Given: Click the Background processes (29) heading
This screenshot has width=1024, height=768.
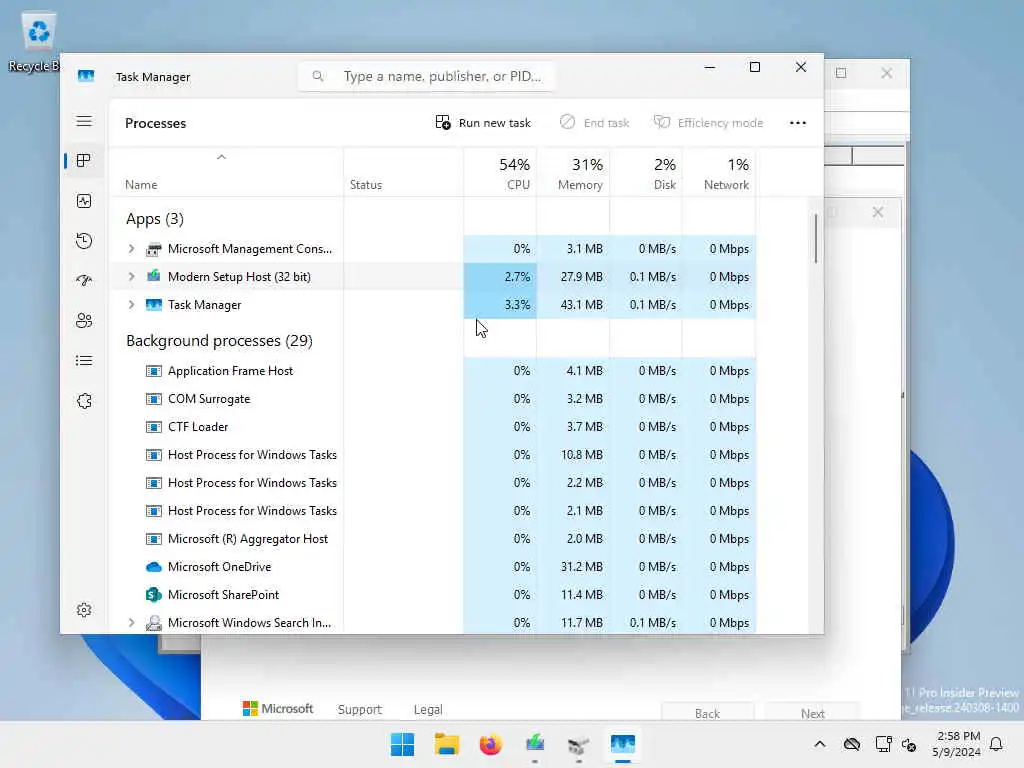Looking at the screenshot, I should coord(219,341).
